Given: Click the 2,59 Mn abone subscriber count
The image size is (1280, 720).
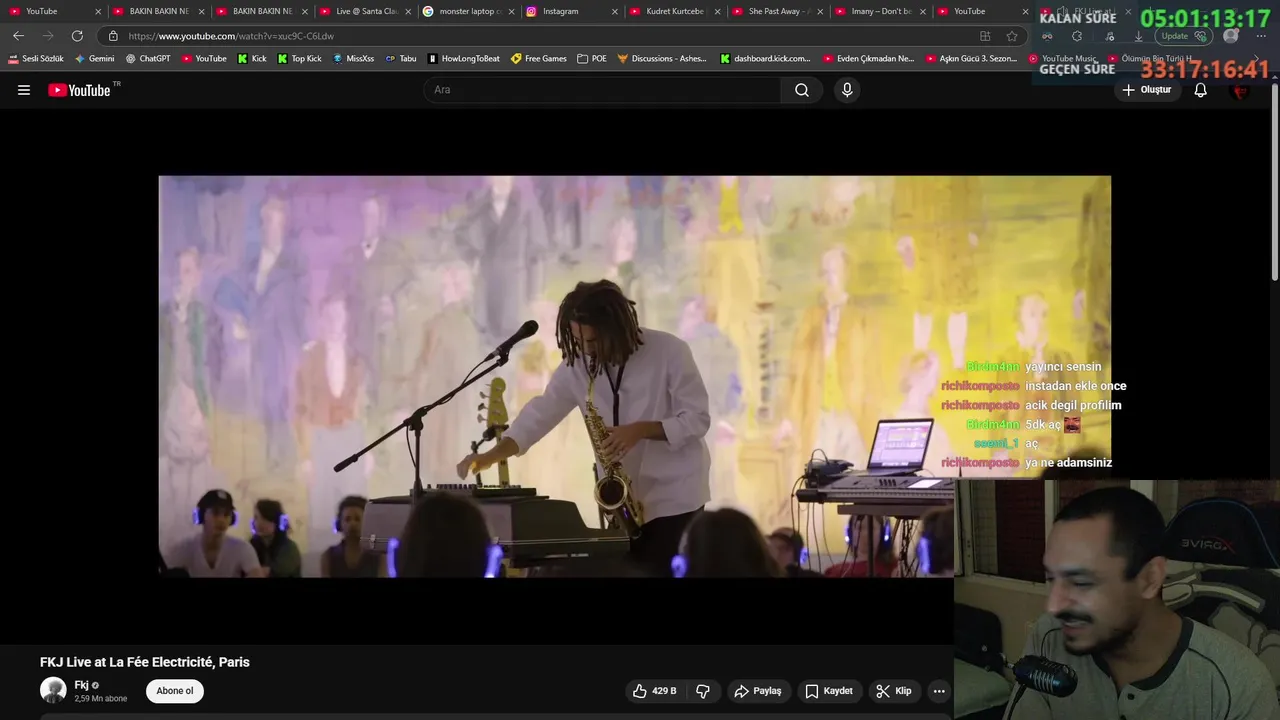Looking at the screenshot, I should 101,699.
